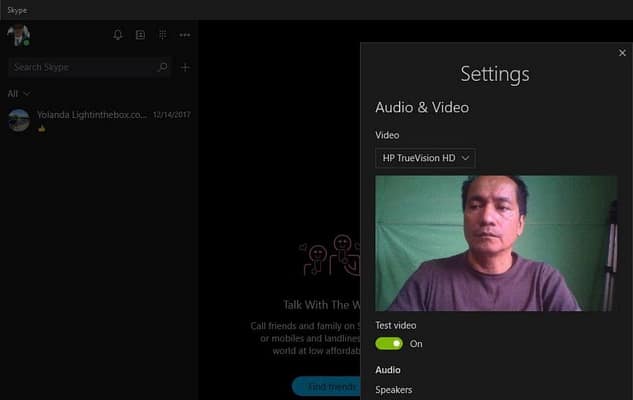Image resolution: width=633 pixels, height=400 pixels.
Task: Click the Audio & Video heading
Action: coord(422,107)
